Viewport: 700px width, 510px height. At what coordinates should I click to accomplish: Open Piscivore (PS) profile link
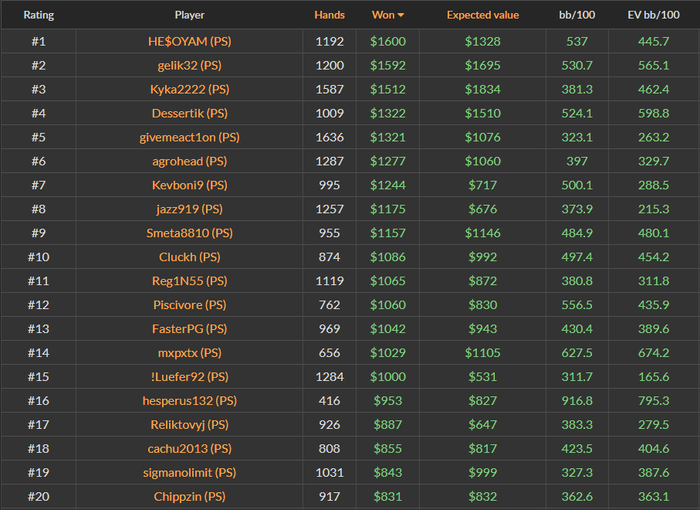[189, 305]
